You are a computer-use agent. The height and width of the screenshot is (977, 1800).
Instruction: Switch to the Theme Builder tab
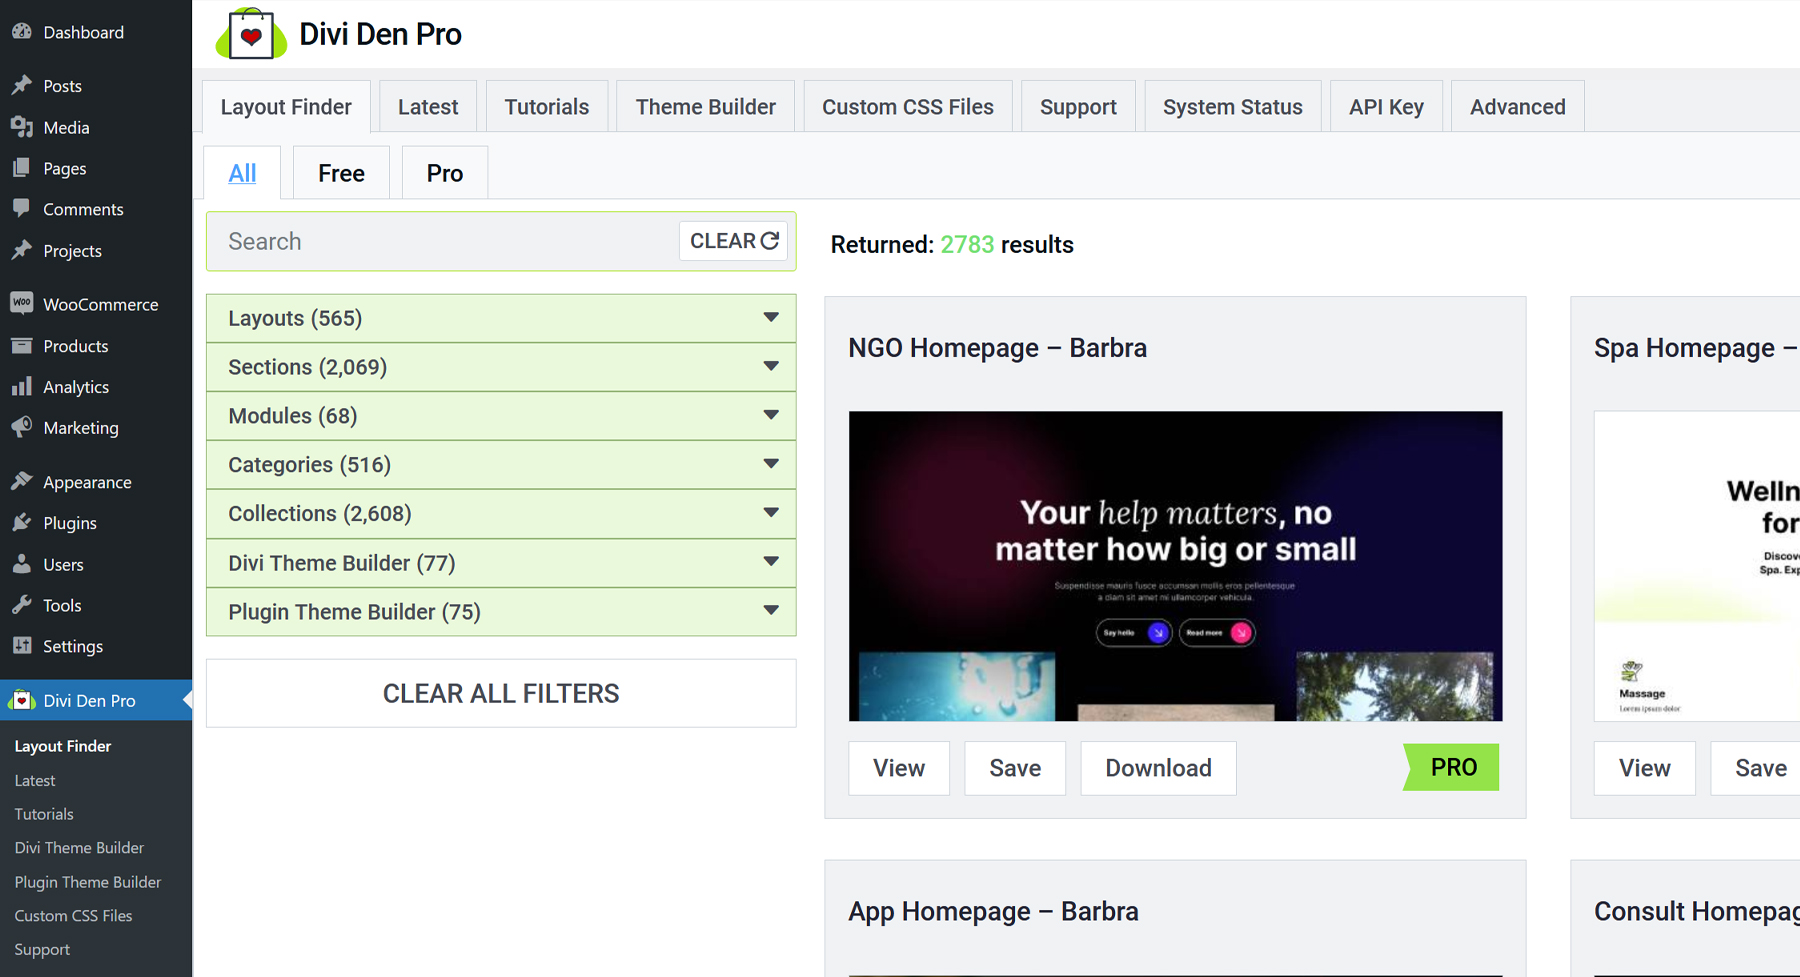click(x=706, y=107)
